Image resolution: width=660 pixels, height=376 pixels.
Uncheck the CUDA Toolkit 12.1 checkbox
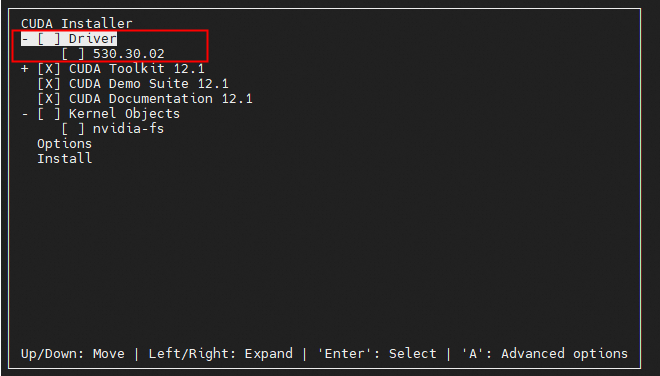point(49,69)
